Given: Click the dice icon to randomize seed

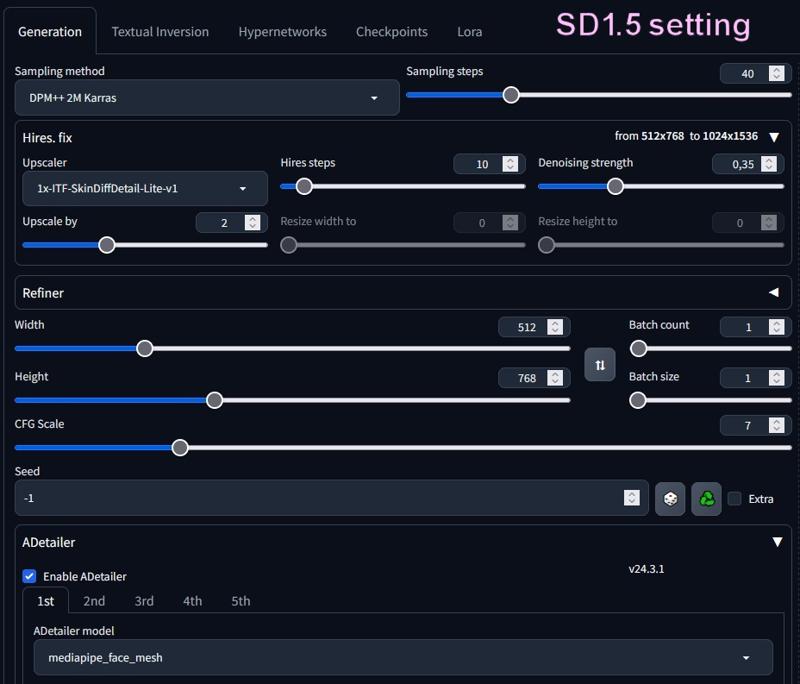Looking at the screenshot, I should (x=670, y=498).
